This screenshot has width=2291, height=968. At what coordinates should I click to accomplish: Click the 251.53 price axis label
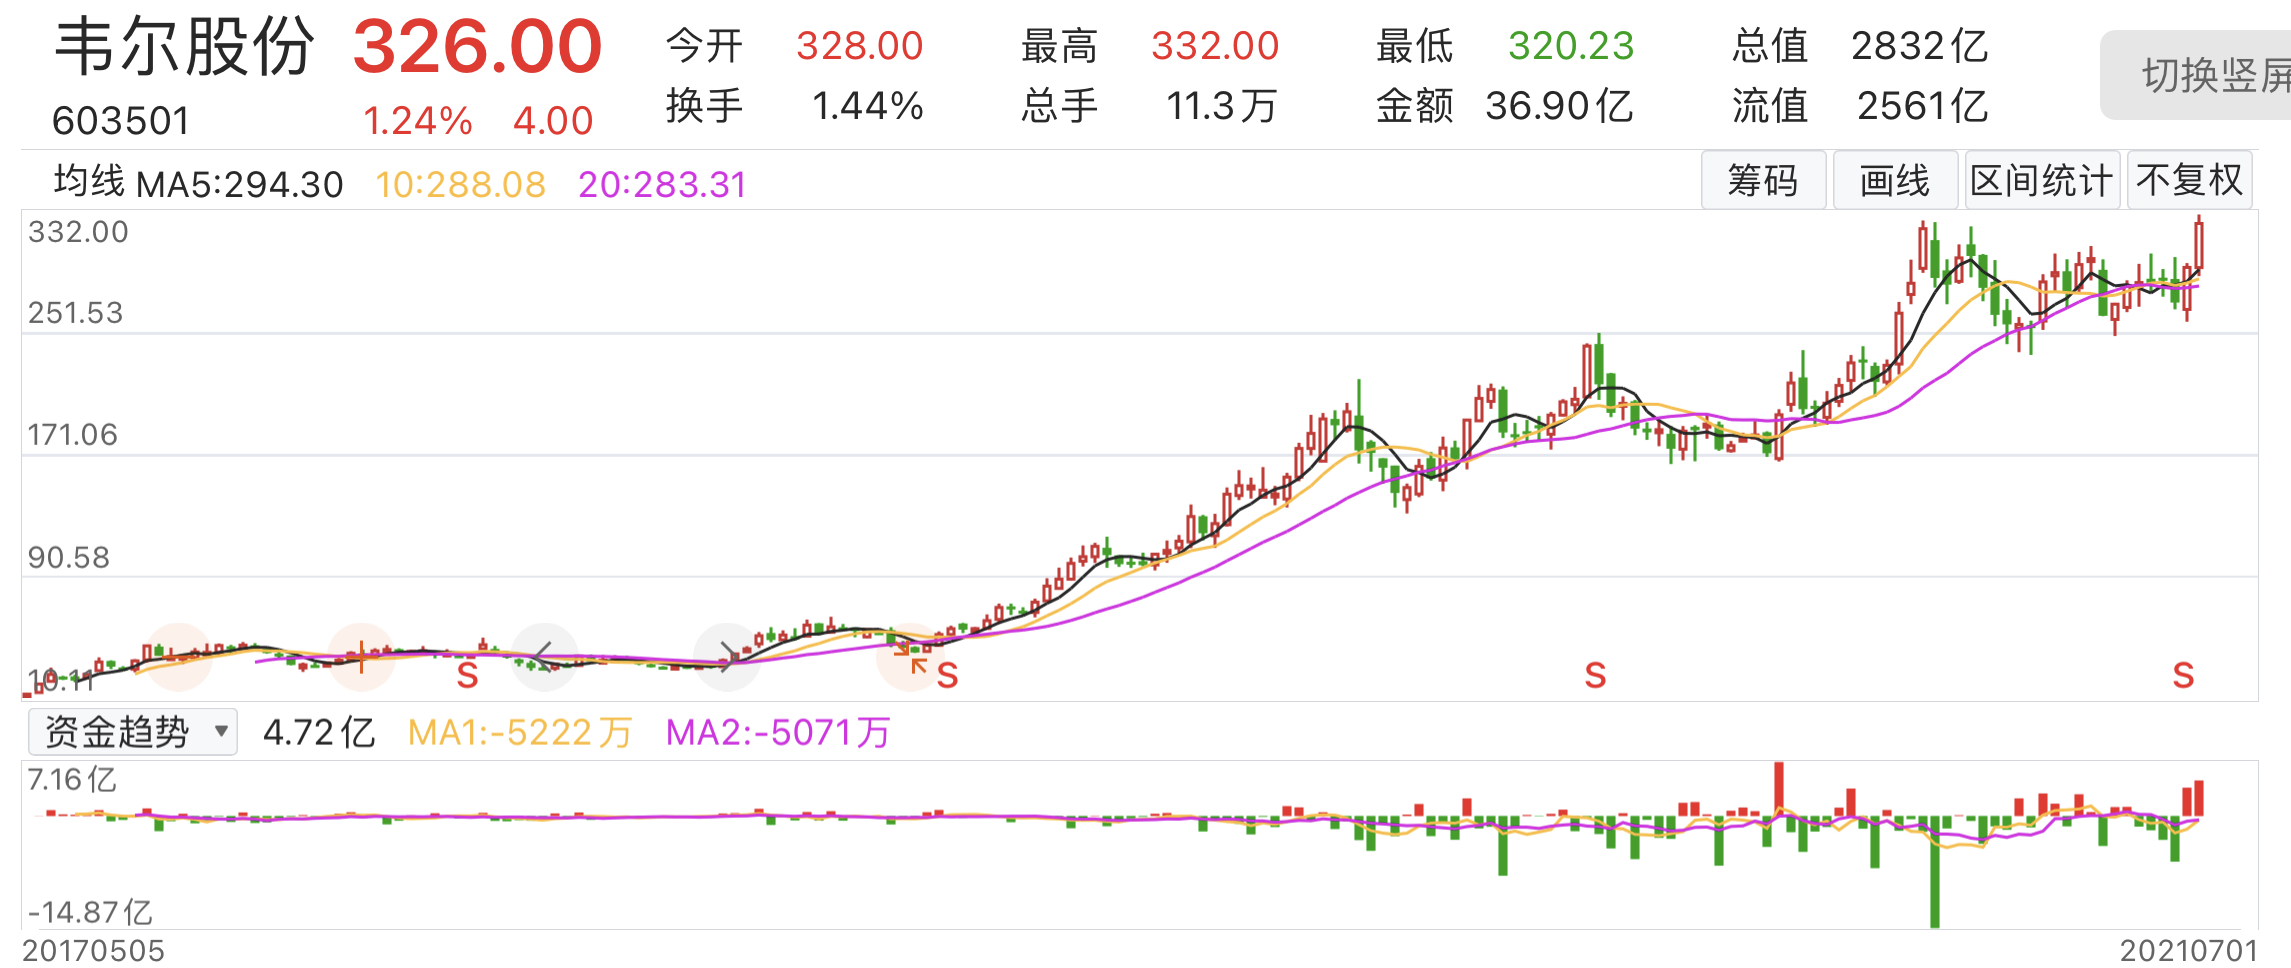coord(76,313)
